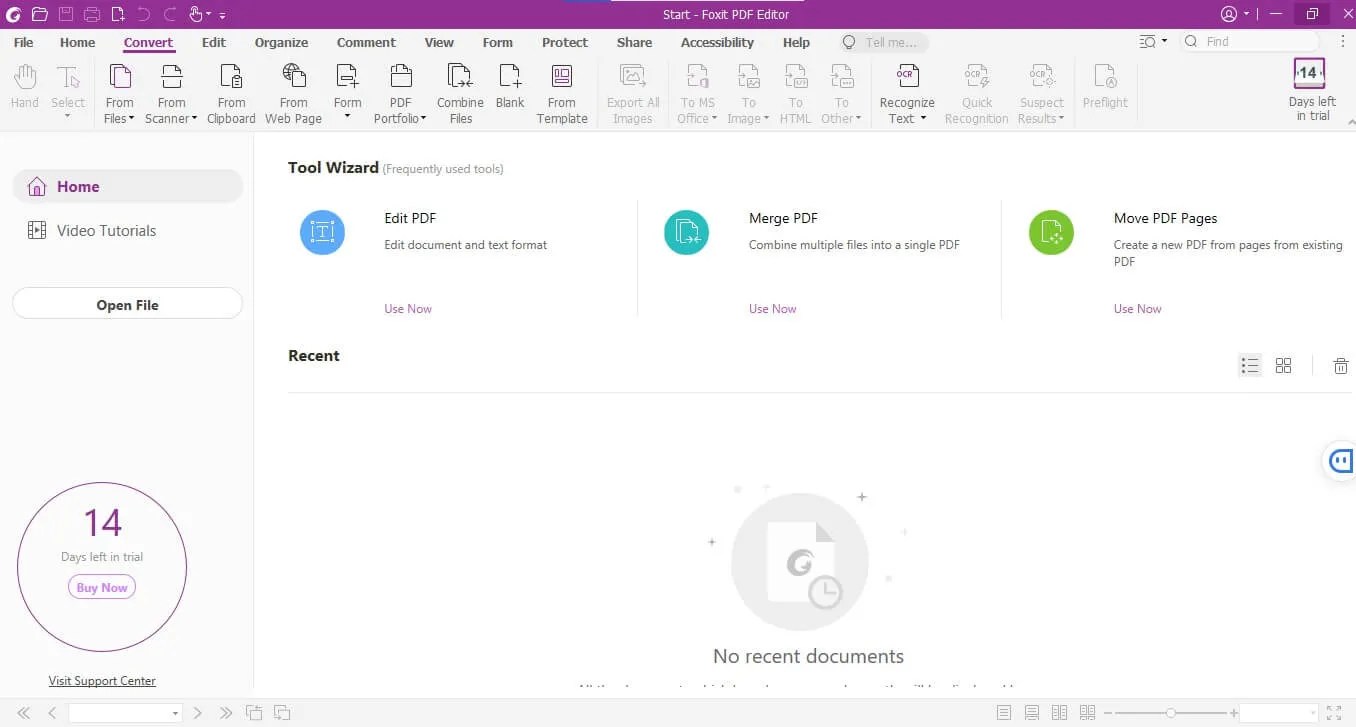1356x727 pixels.
Task: Run the Recognize Text OCR tool
Action: pos(906,90)
